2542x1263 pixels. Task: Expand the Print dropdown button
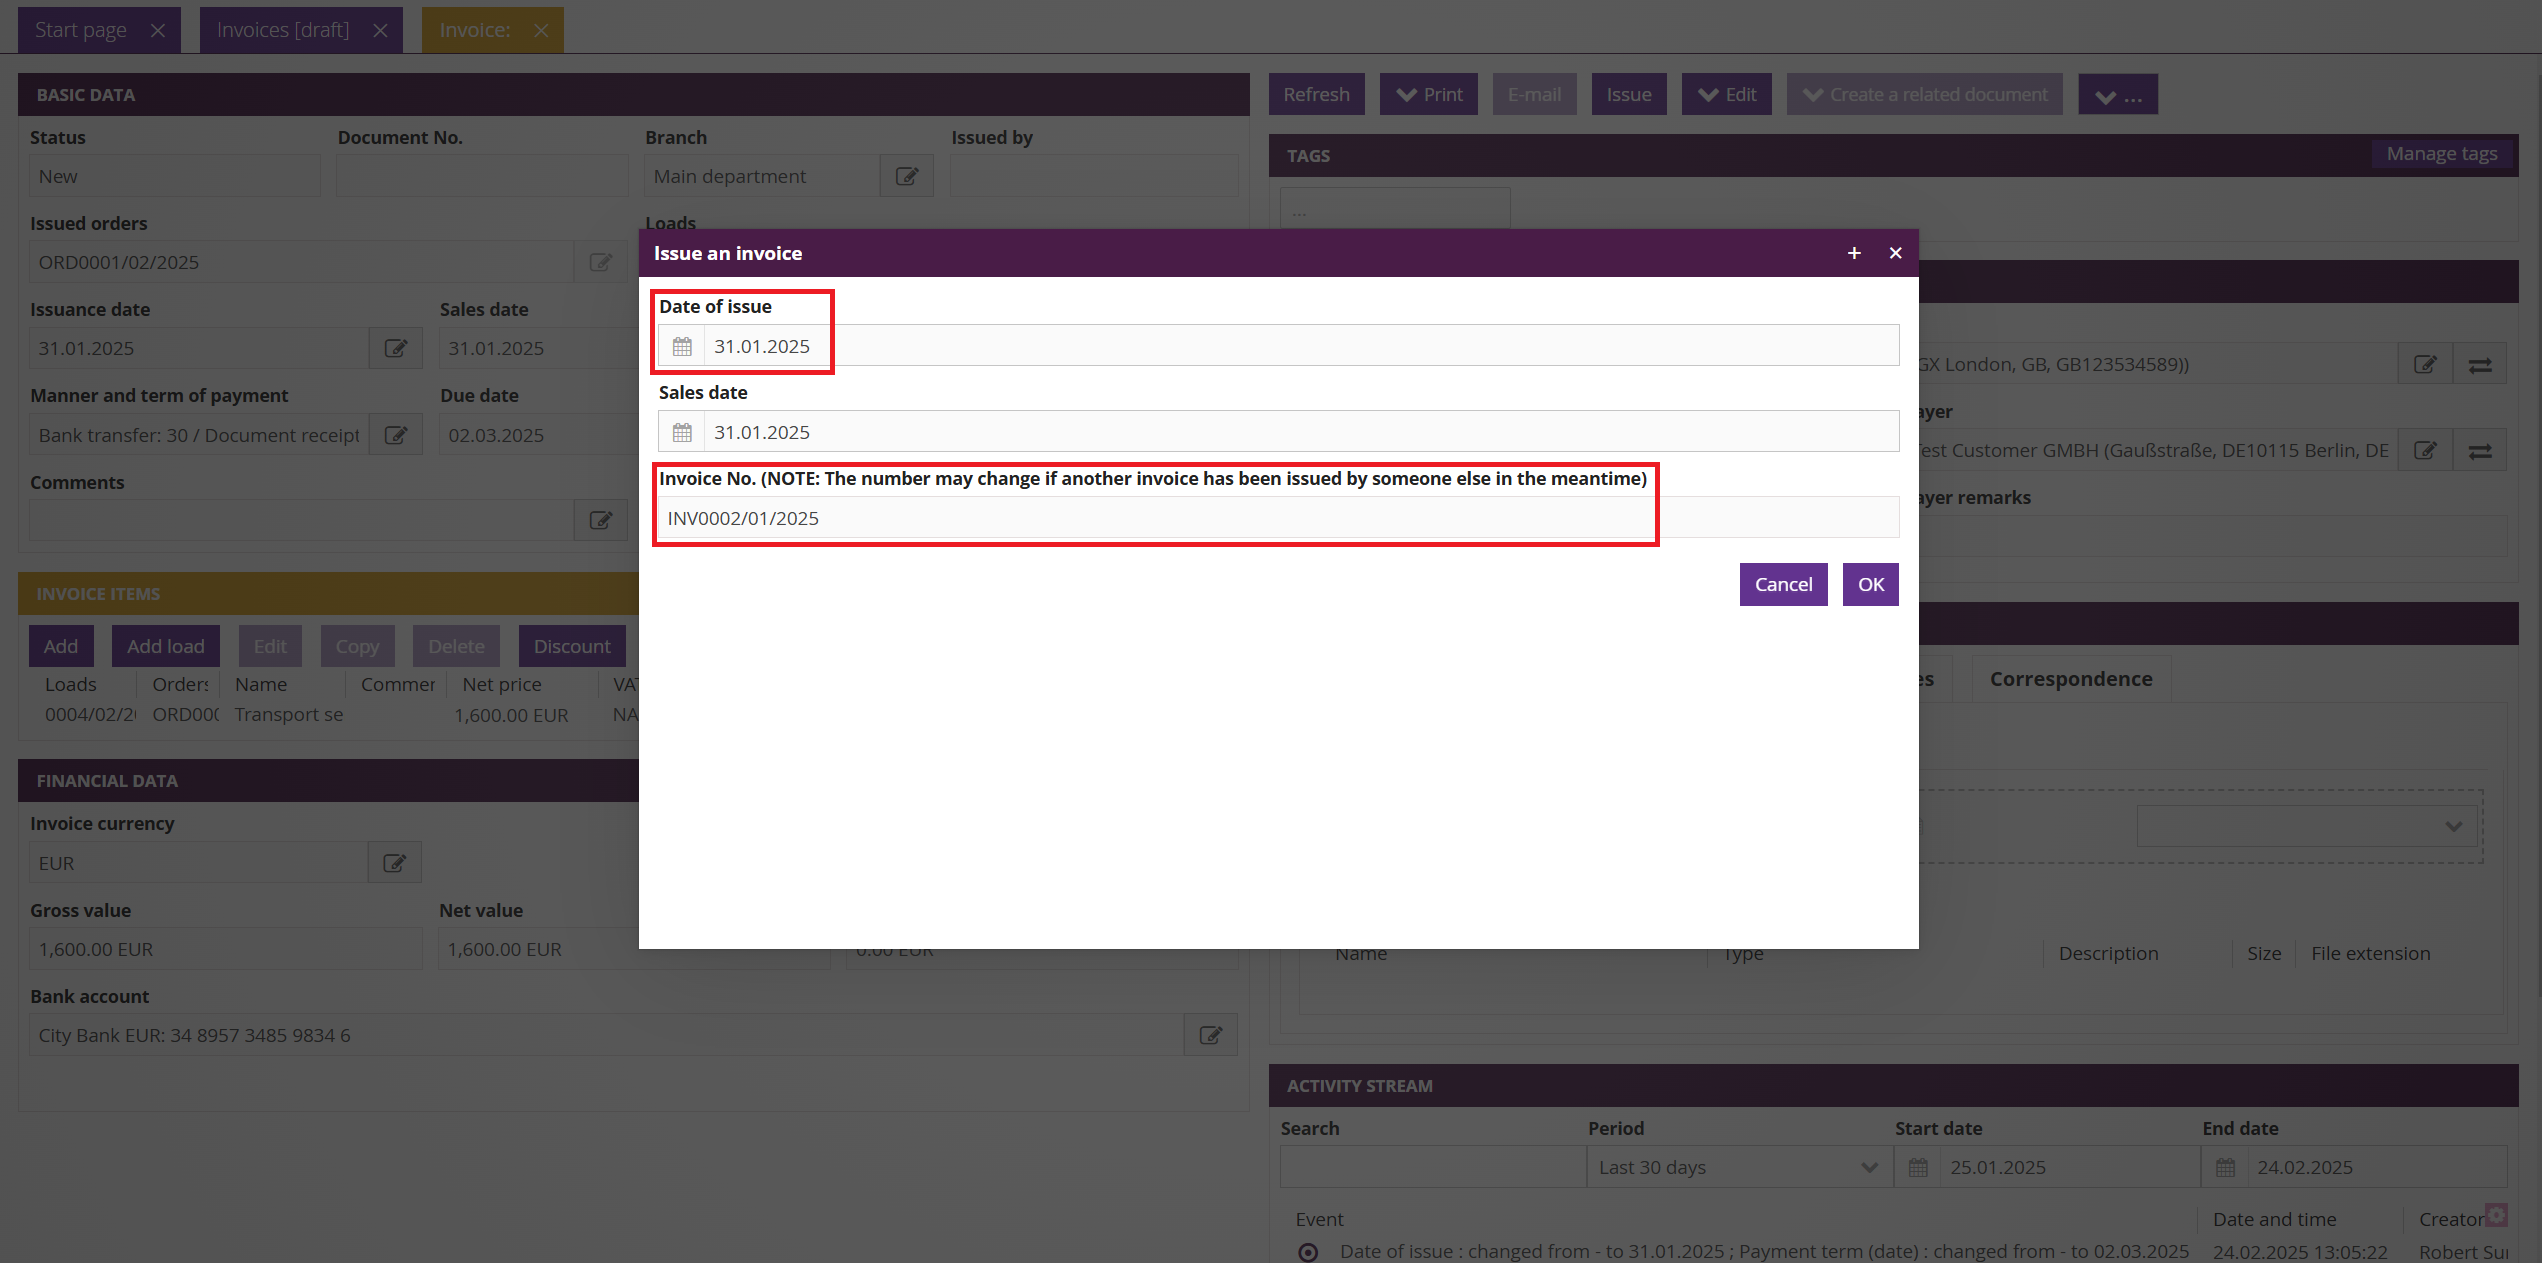[1428, 94]
